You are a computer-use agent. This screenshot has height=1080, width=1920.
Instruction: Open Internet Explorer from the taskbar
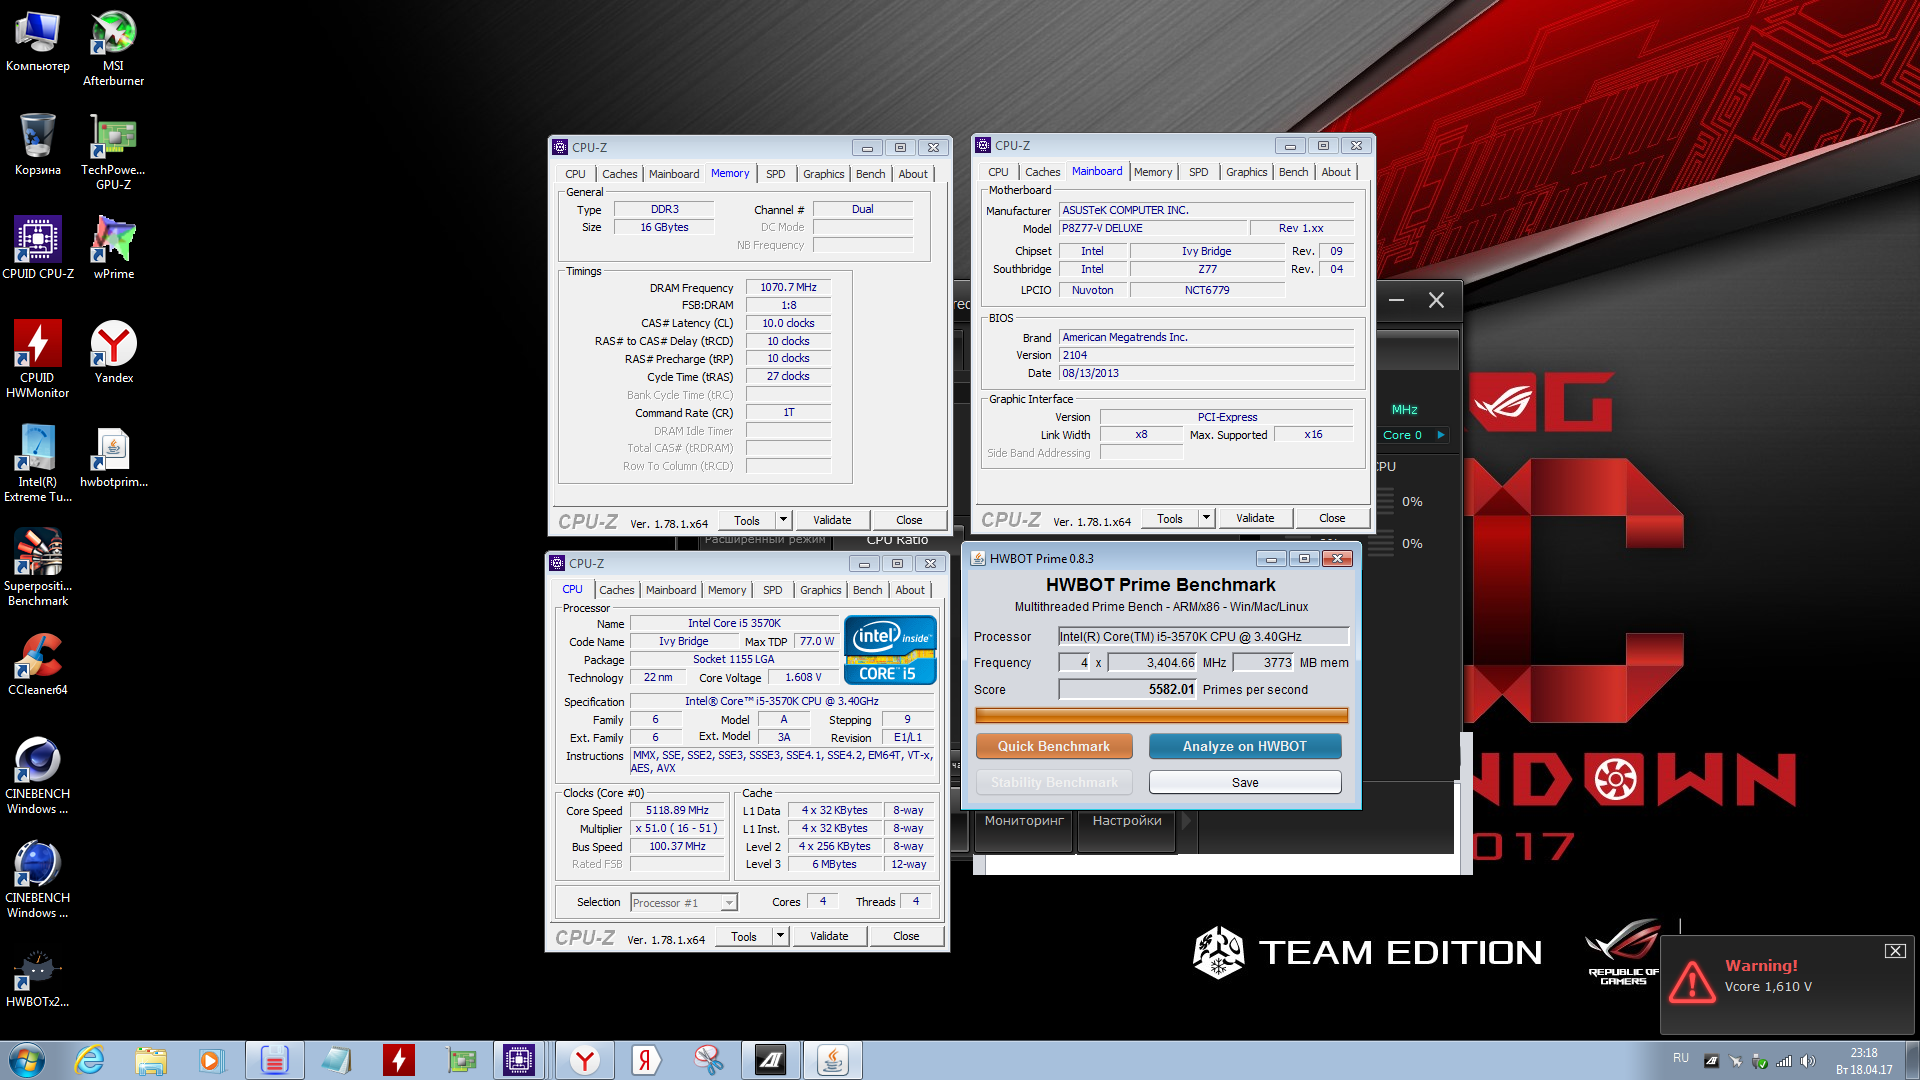90,1060
